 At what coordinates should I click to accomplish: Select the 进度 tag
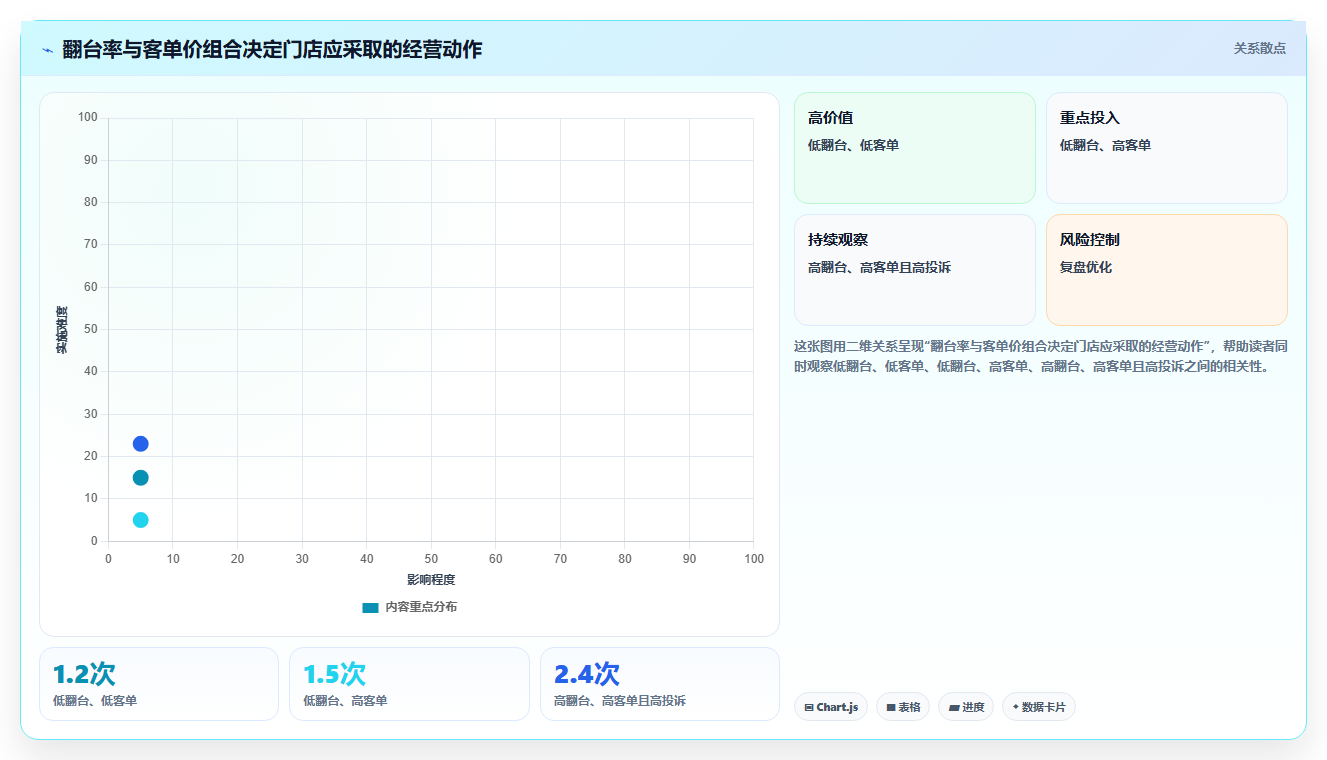click(966, 707)
